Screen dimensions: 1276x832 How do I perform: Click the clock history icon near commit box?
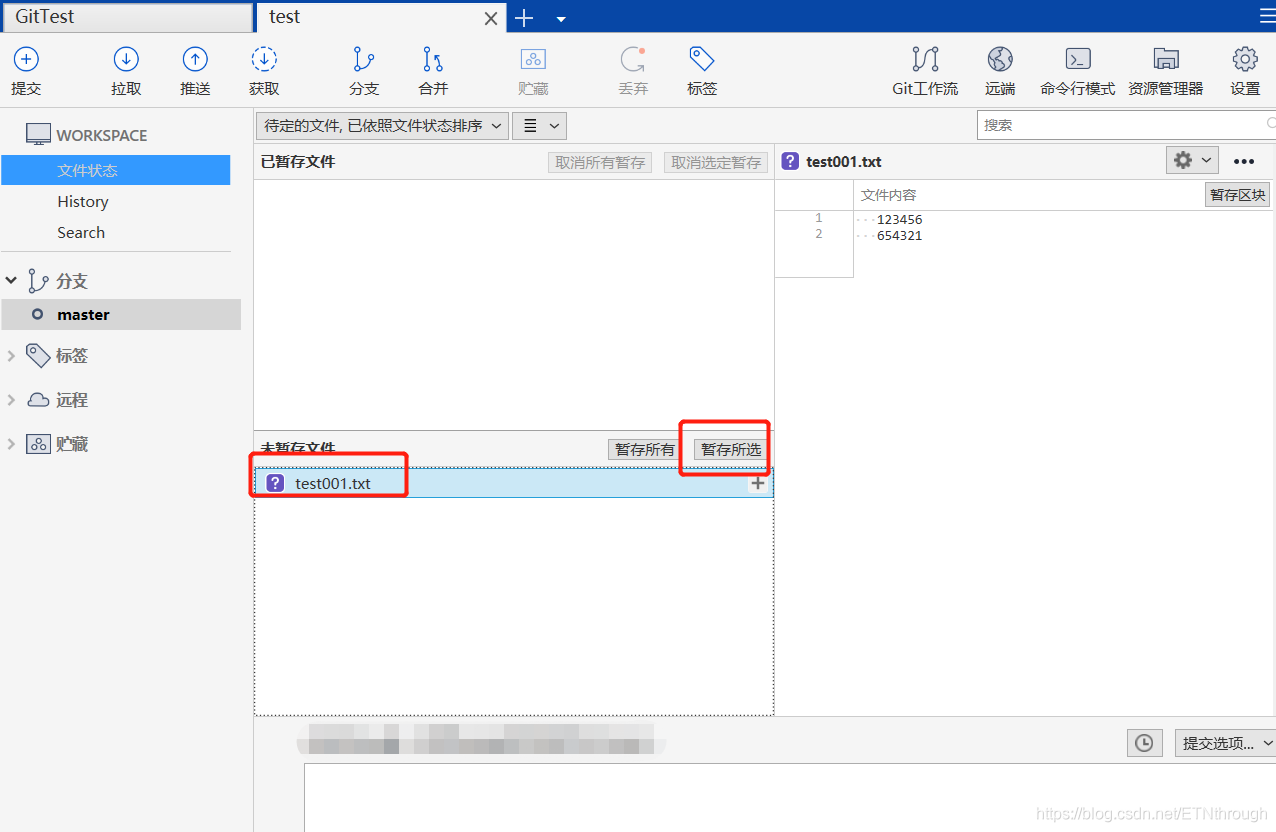(x=1144, y=743)
